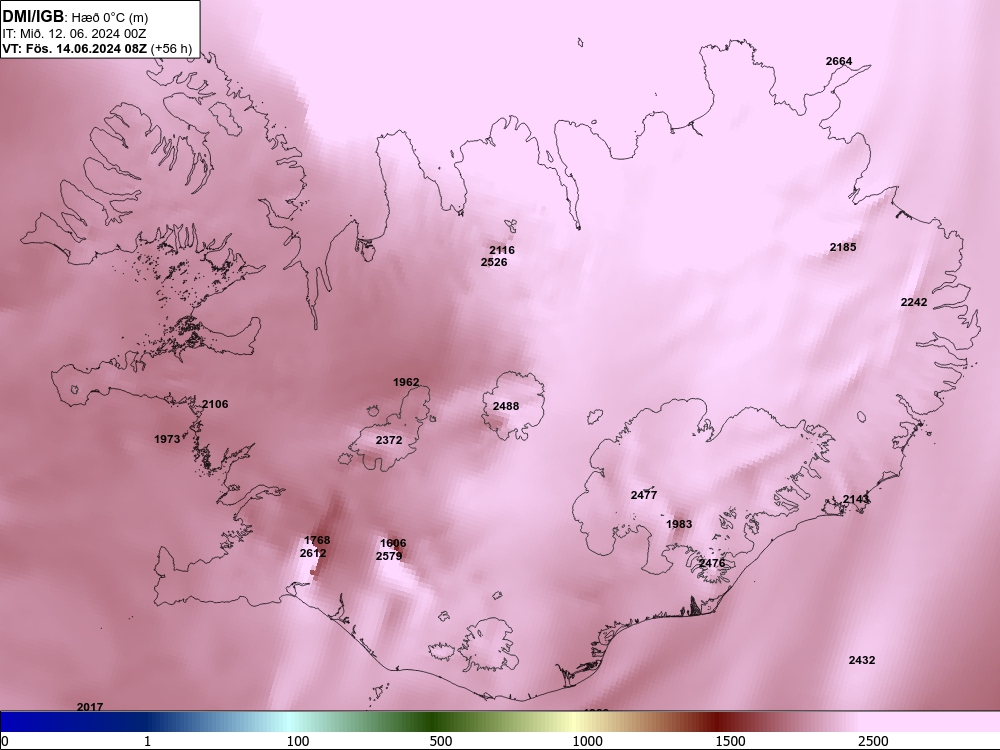Click the 500 label on the color scale
This screenshot has width=1000, height=750.
(441, 741)
